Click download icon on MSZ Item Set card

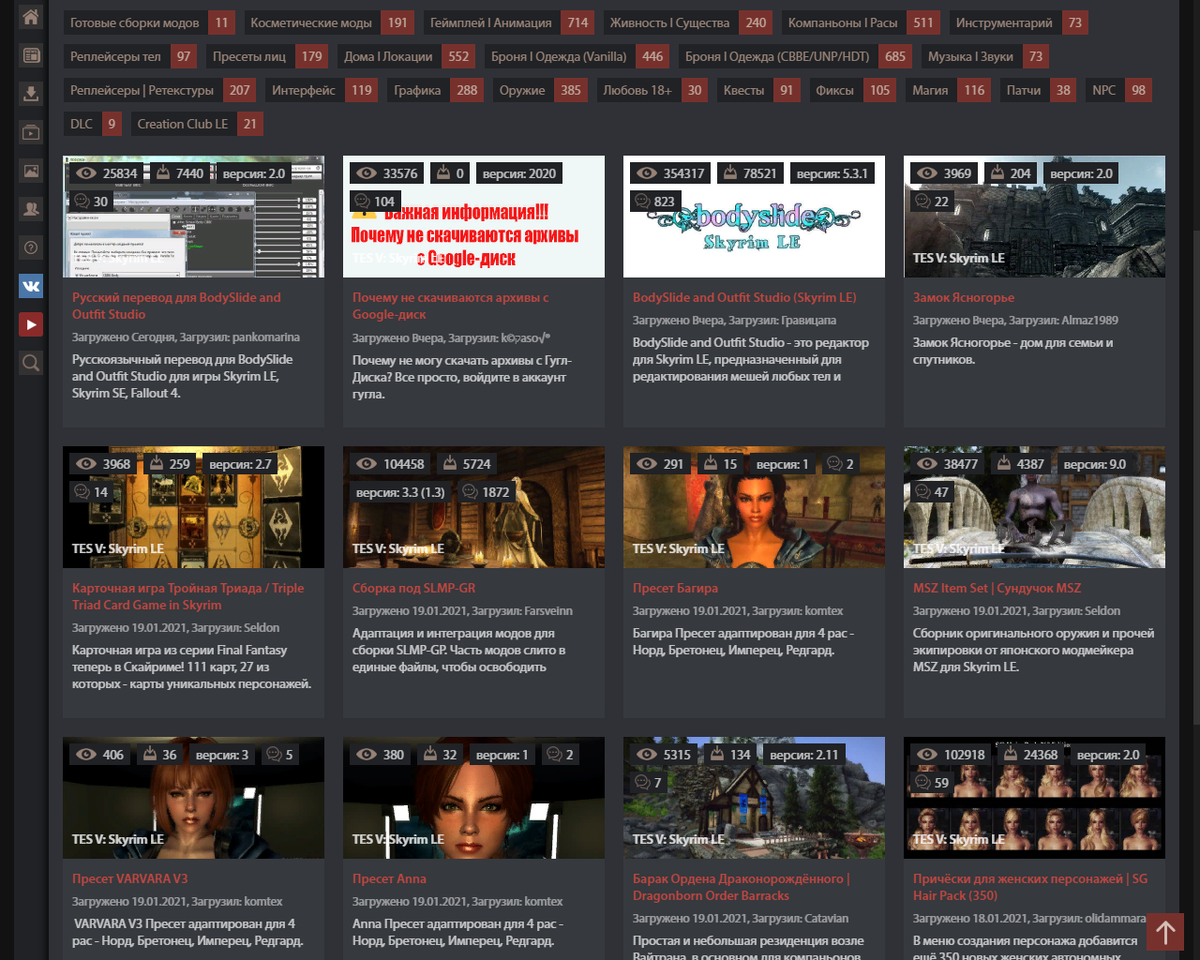pos(1004,465)
